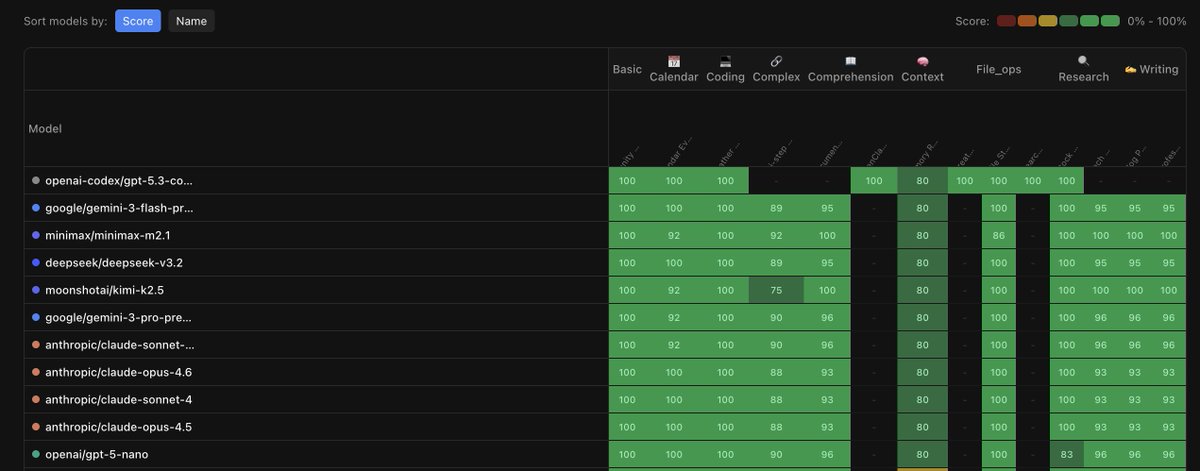Click the 92 Calendar score in kimi-k2.5 row
The width and height of the screenshot is (1200, 471).
(674, 290)
